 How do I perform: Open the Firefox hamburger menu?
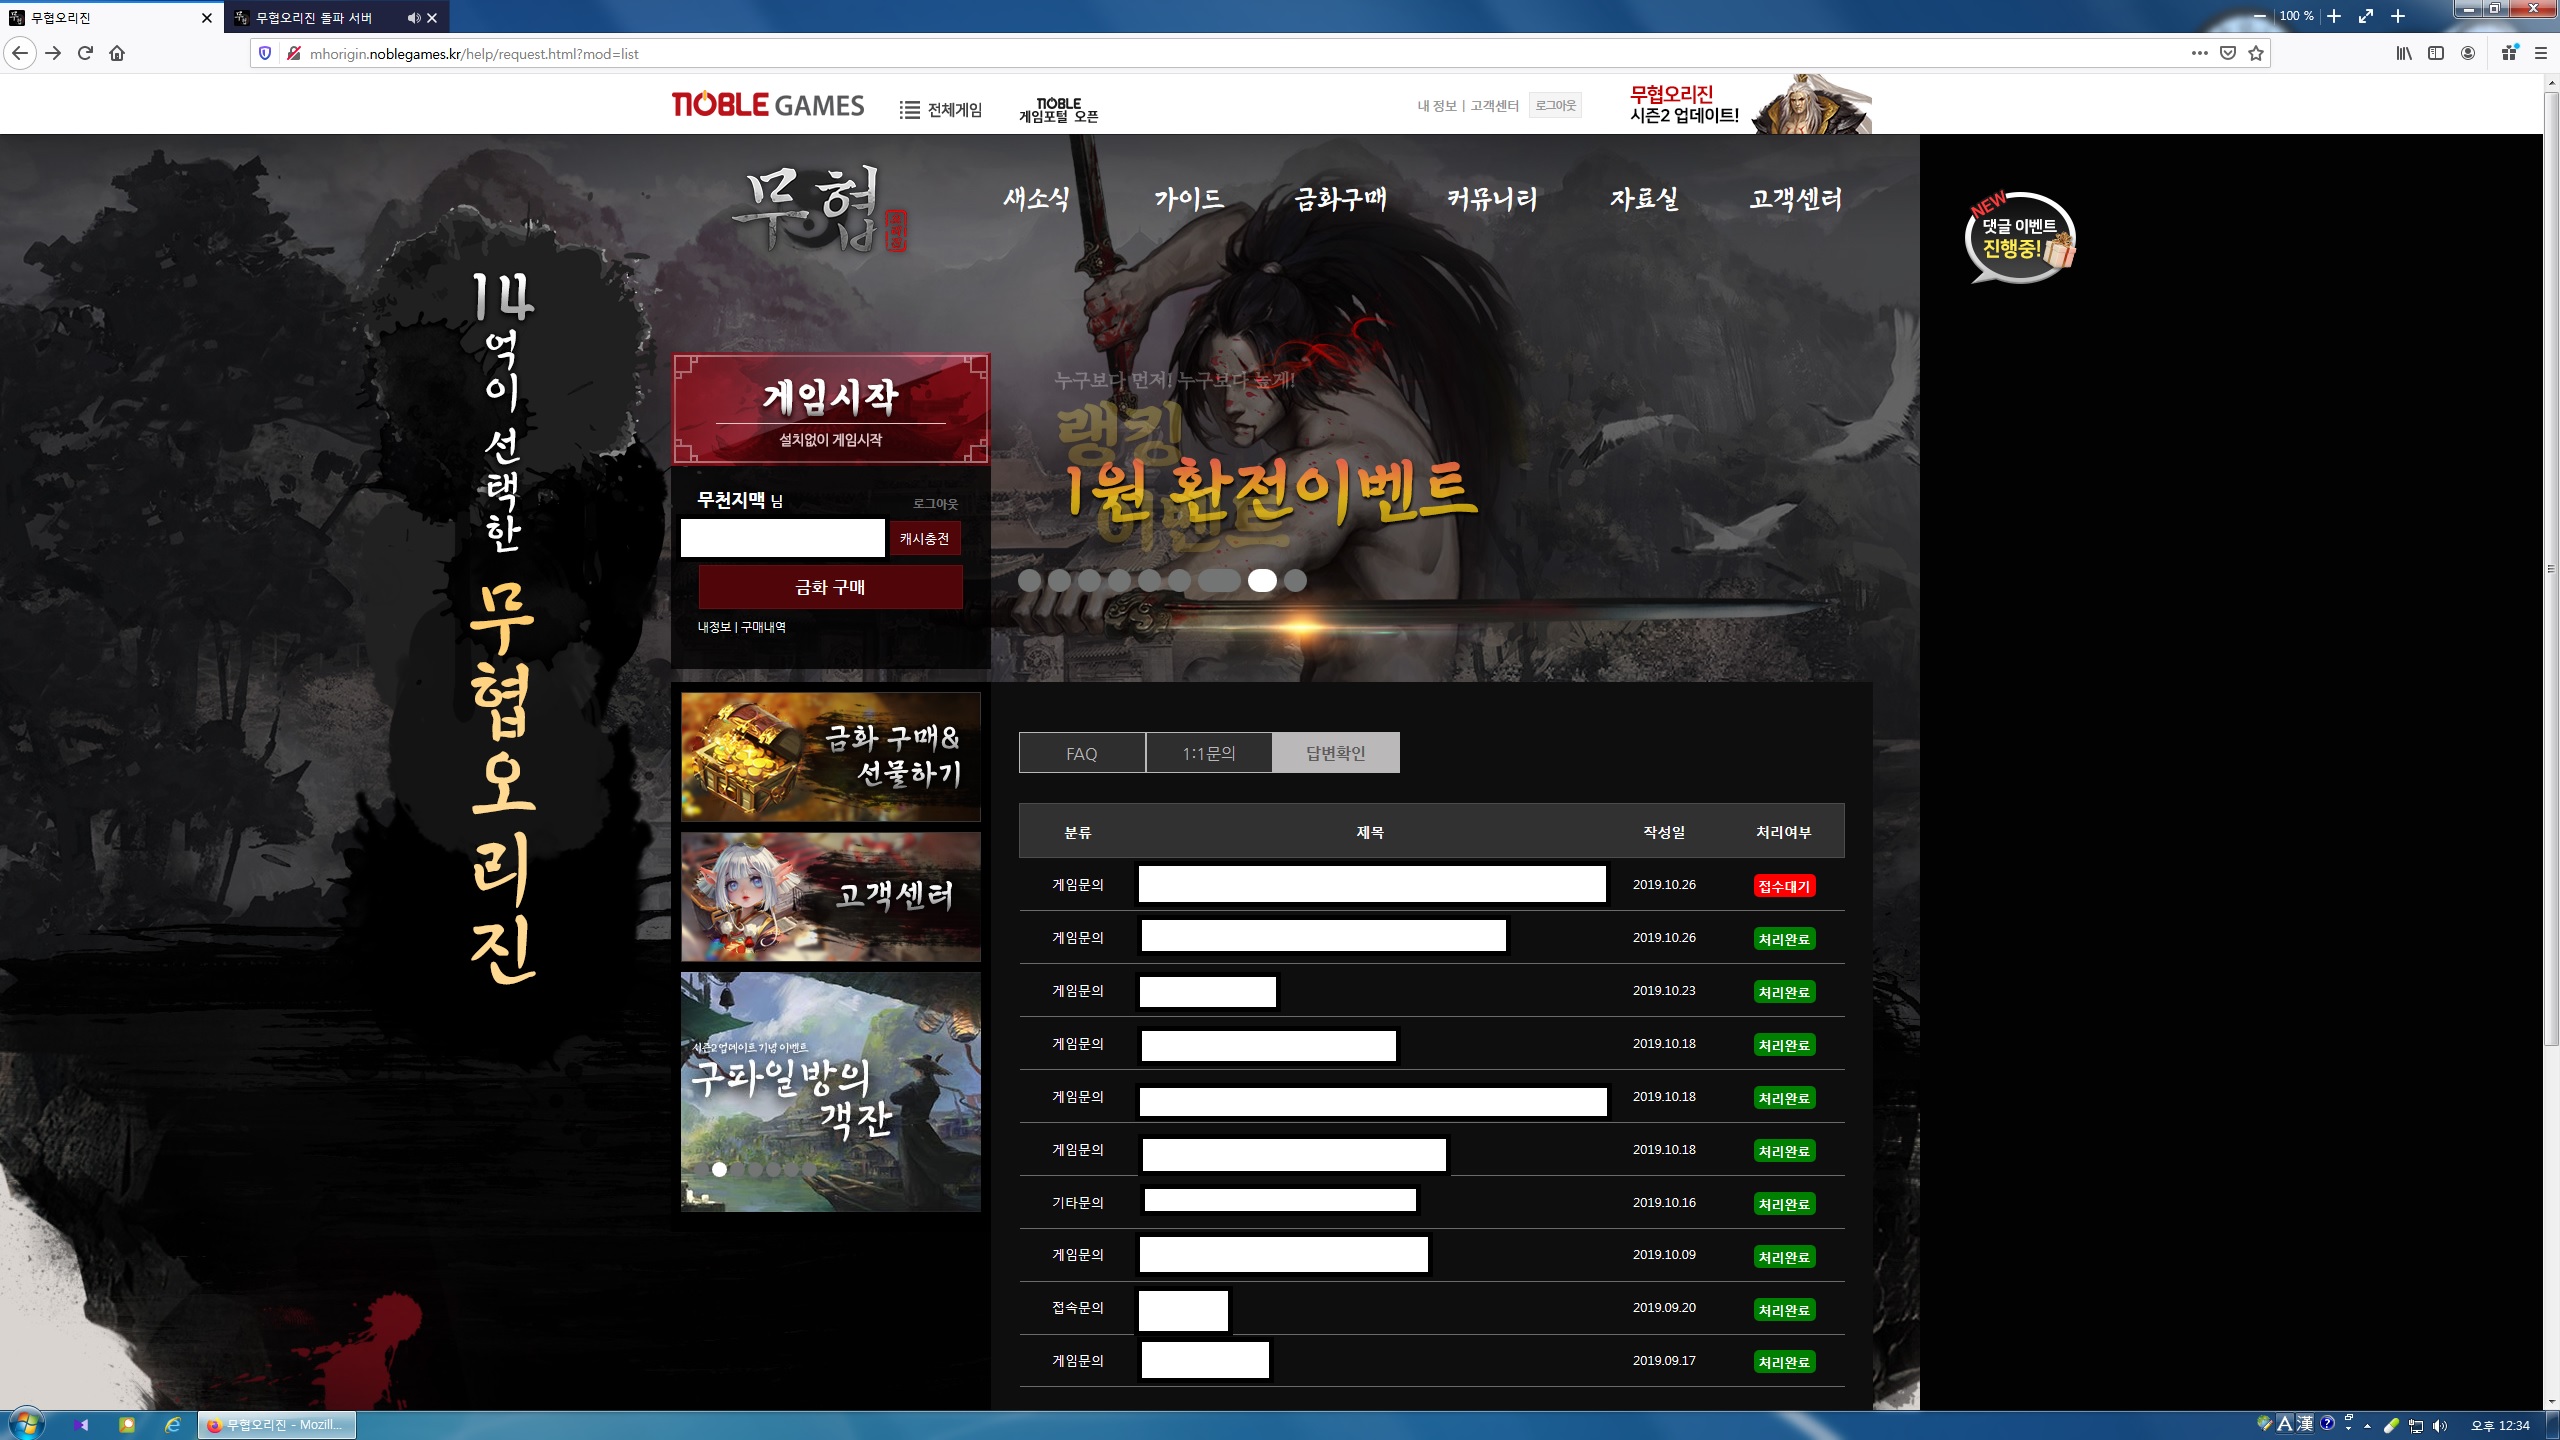[2540, 53]
